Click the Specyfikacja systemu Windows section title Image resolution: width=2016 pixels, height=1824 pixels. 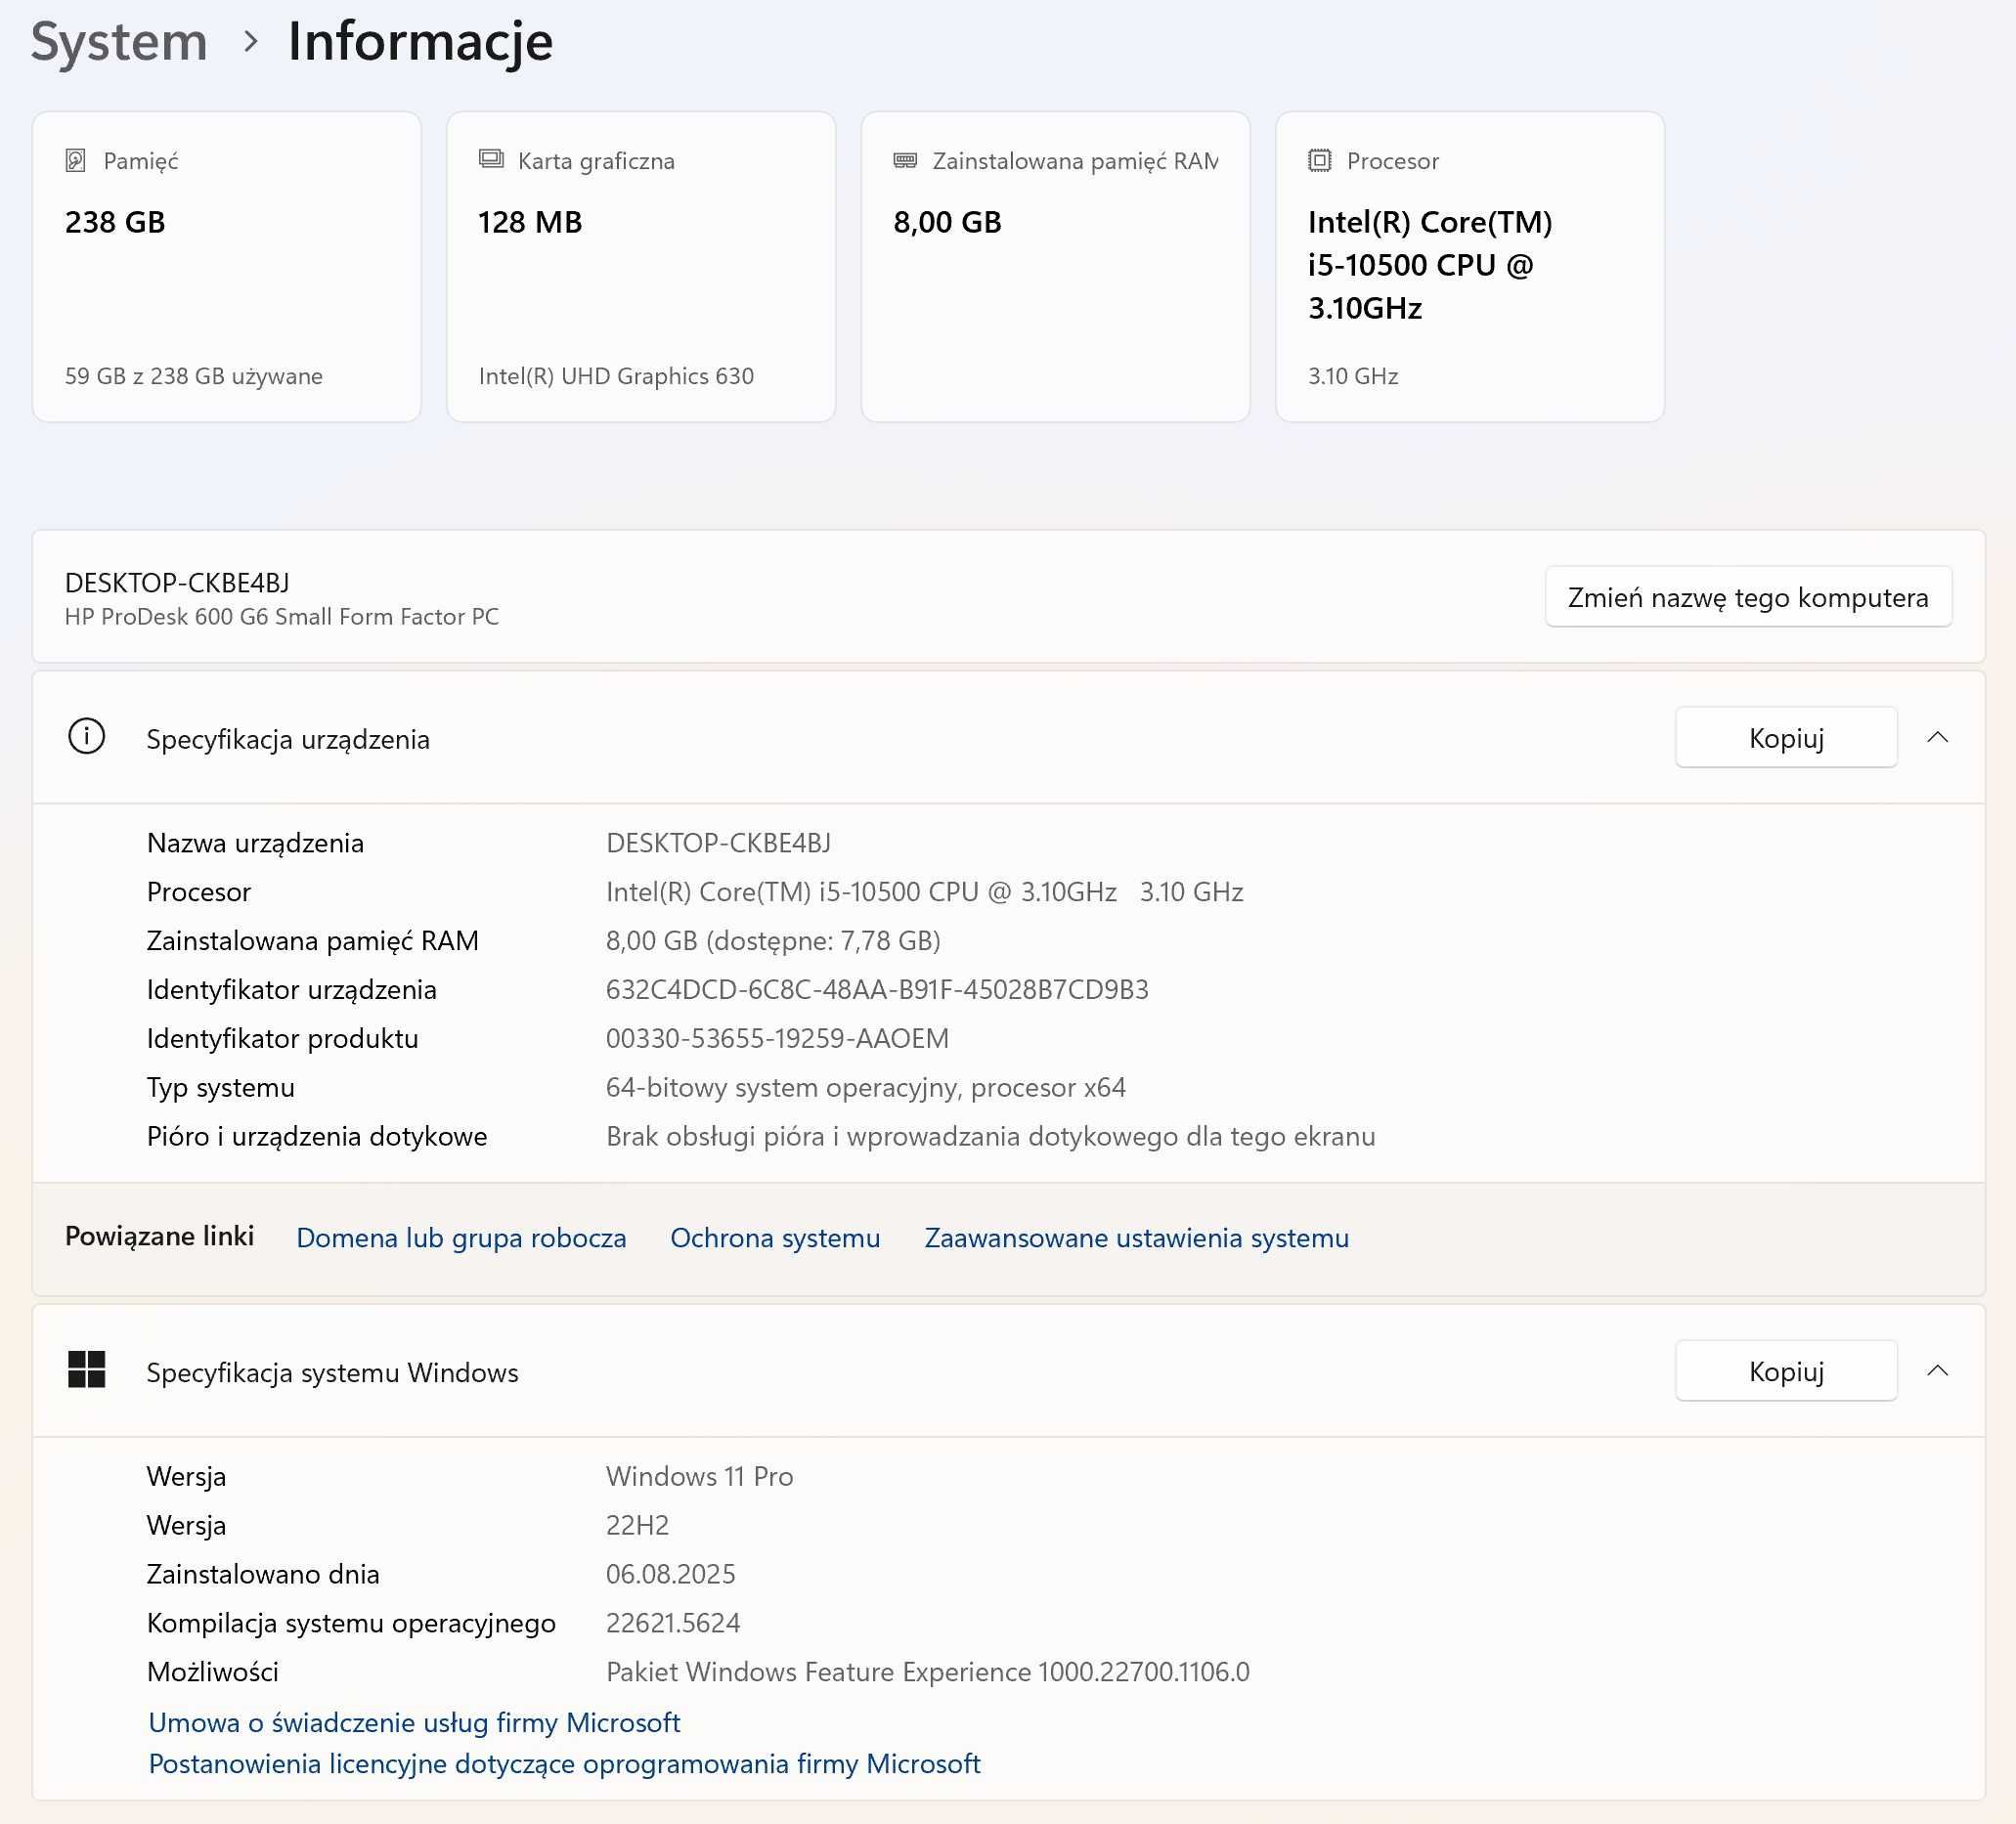(332, 1372)
